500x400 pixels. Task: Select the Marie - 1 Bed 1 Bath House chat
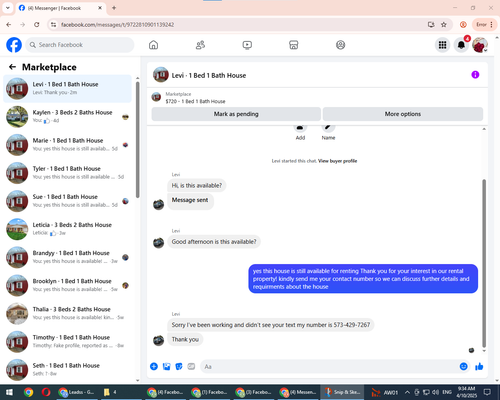pos(67,145)
